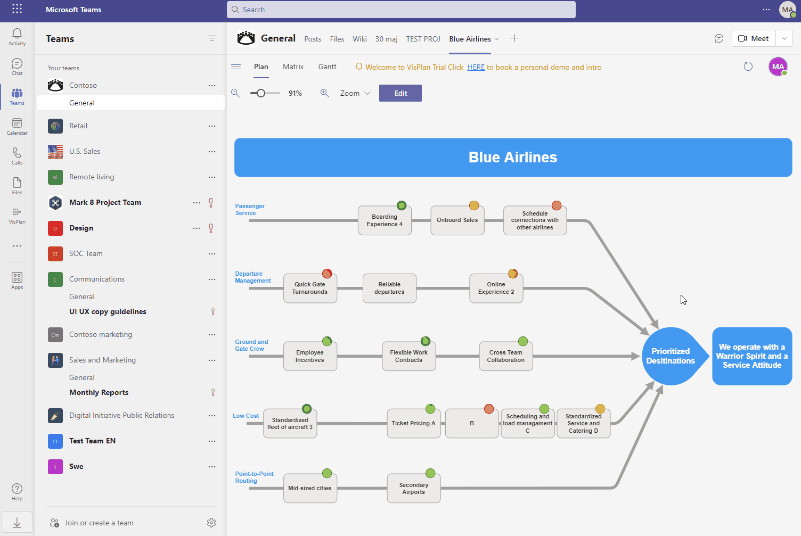Open the TEST PROJ tab
The height and width of the screenshot is (536, 801).
click(423, 39)
